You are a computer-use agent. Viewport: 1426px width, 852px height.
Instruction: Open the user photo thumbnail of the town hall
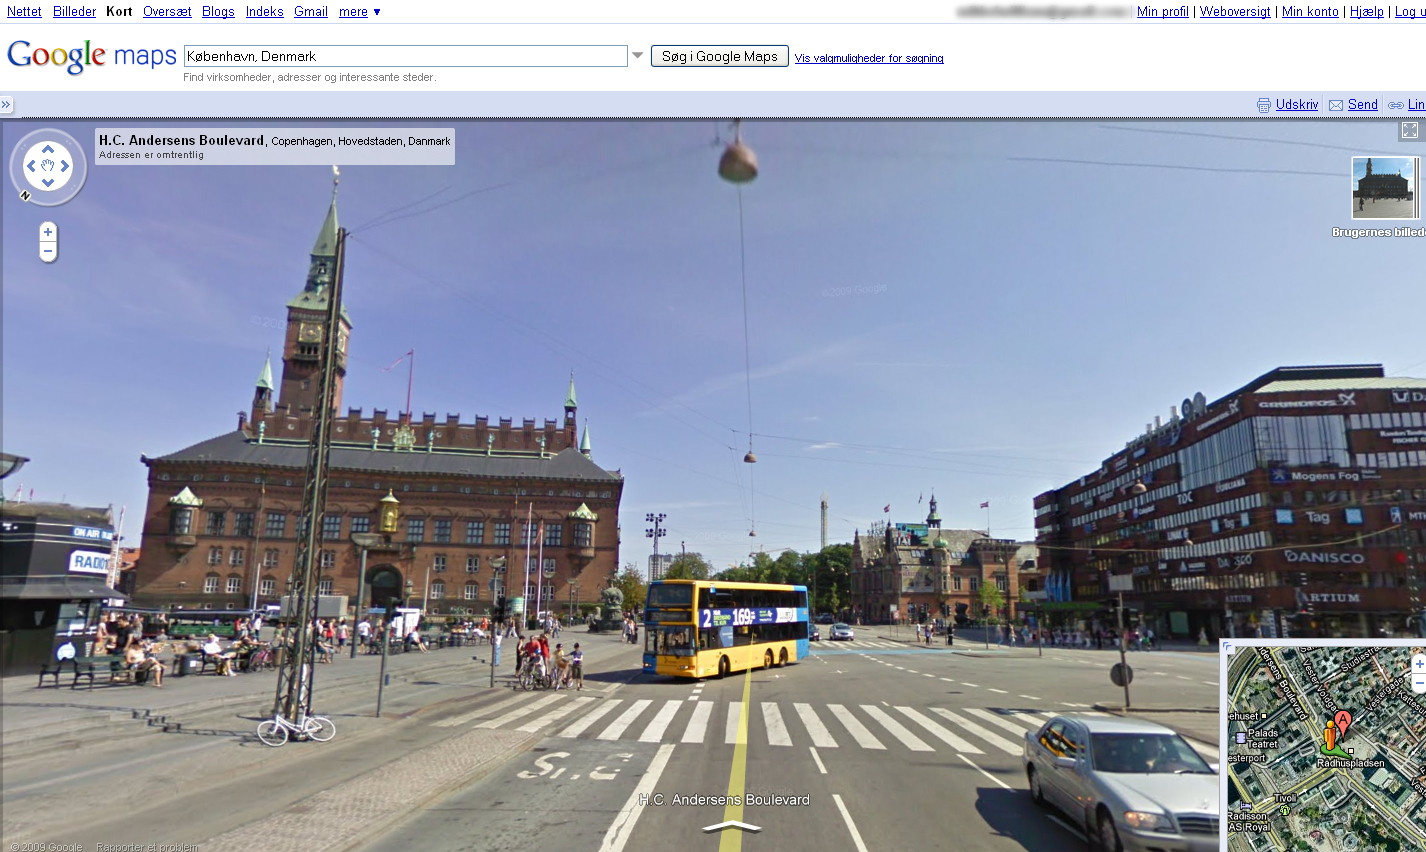coord(1384,187)
